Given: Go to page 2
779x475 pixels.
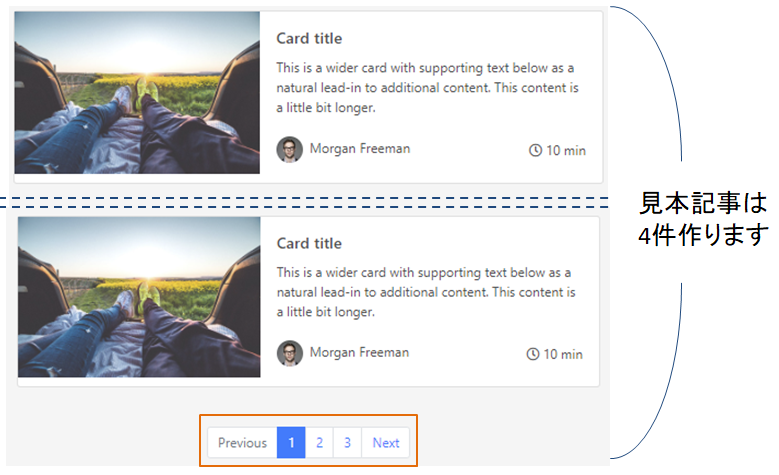Looking at the screenshot, I should (x=319, y=443).
